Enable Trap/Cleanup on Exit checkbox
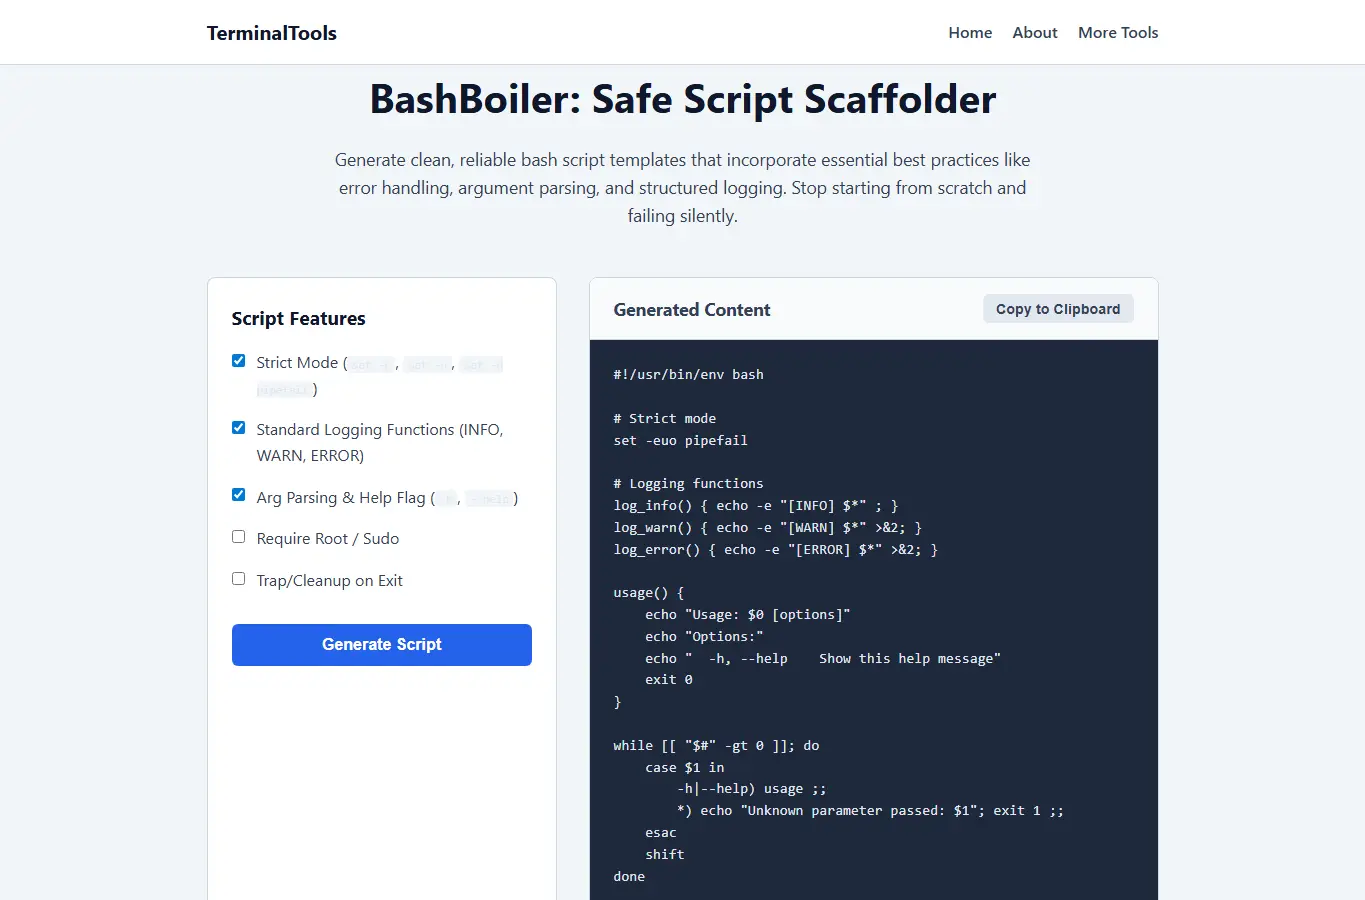The image size is (1365, 900). tap(238, 579)
